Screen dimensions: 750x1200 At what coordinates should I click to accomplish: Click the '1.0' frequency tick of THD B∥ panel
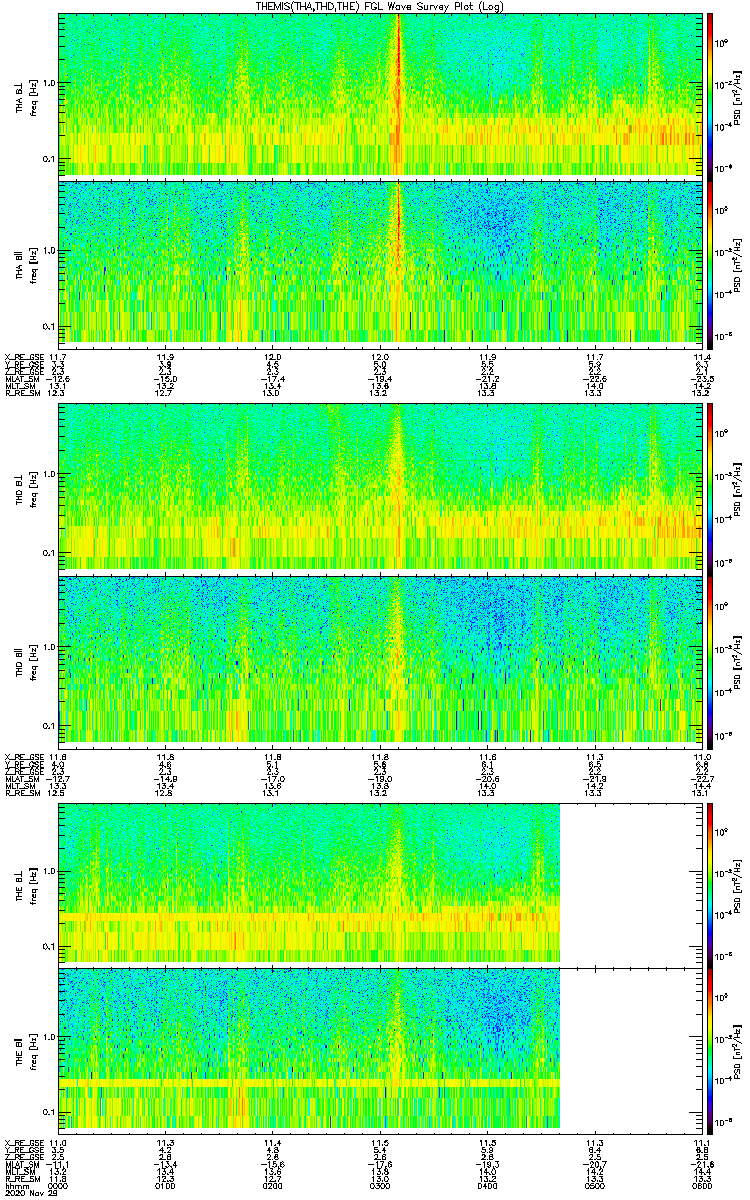pyautogui.click(x=48, y=647)
